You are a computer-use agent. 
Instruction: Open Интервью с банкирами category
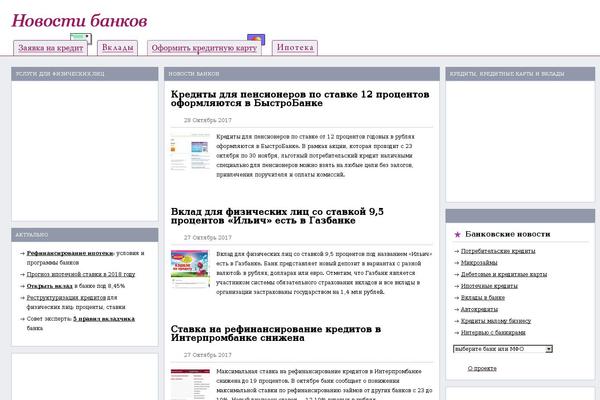(x=493, y=333)
